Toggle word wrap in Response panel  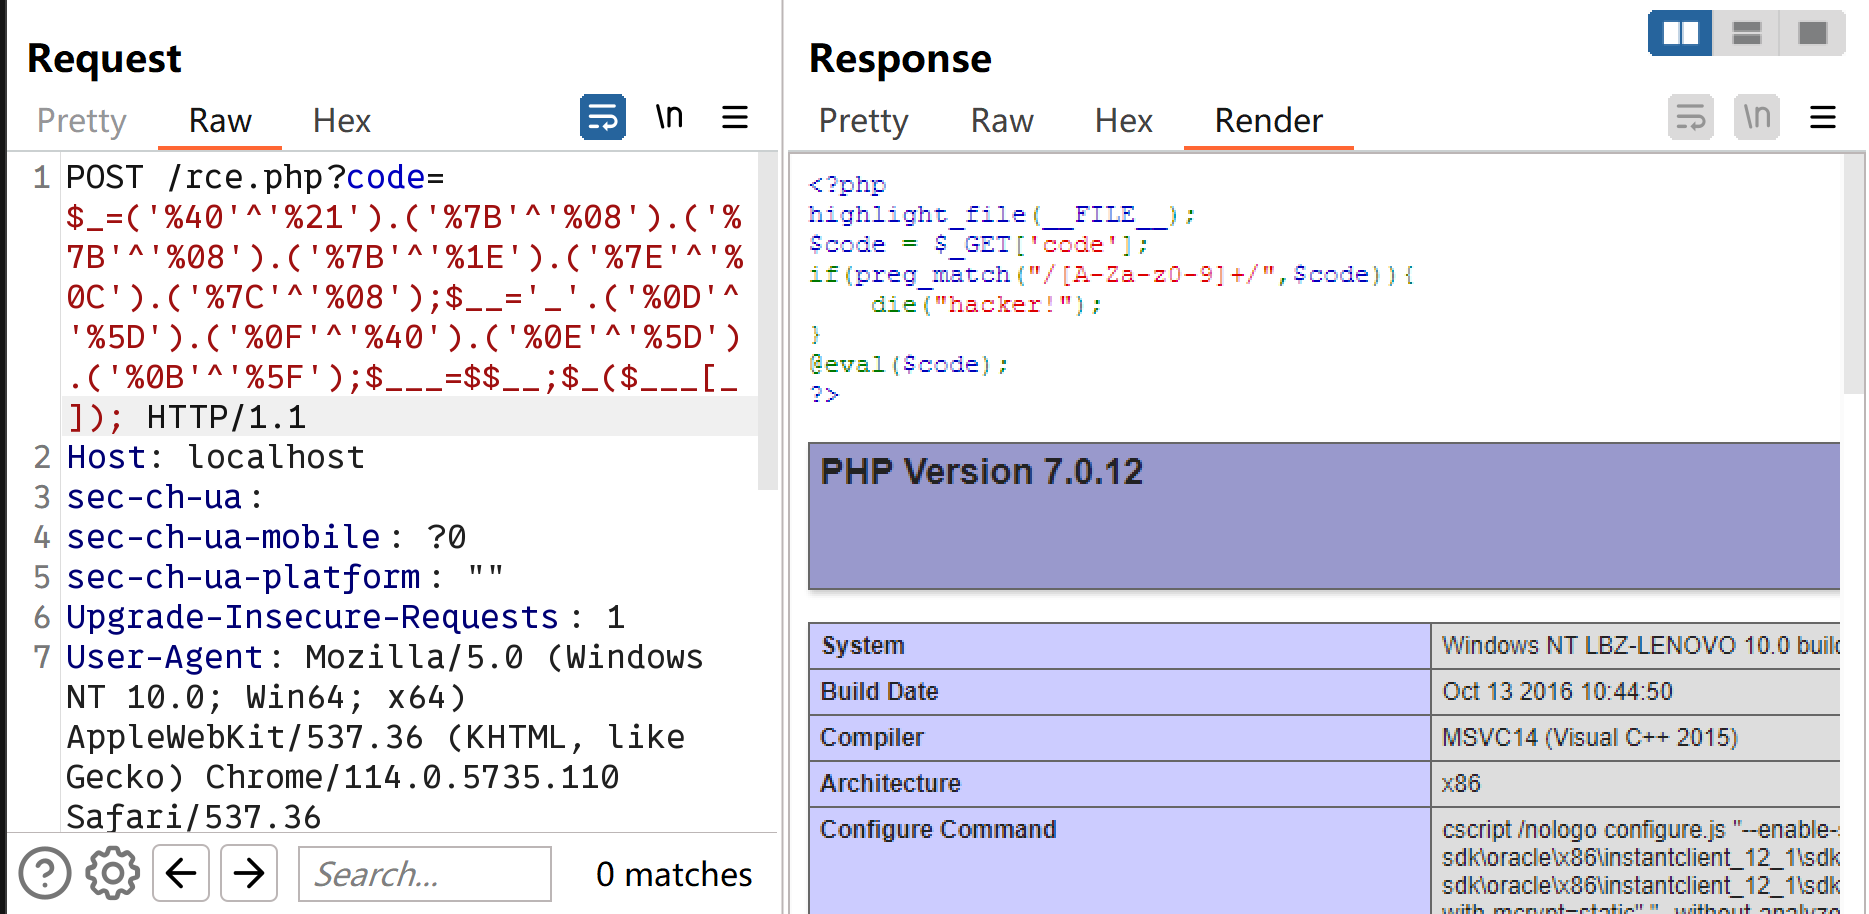point(1691,117)
